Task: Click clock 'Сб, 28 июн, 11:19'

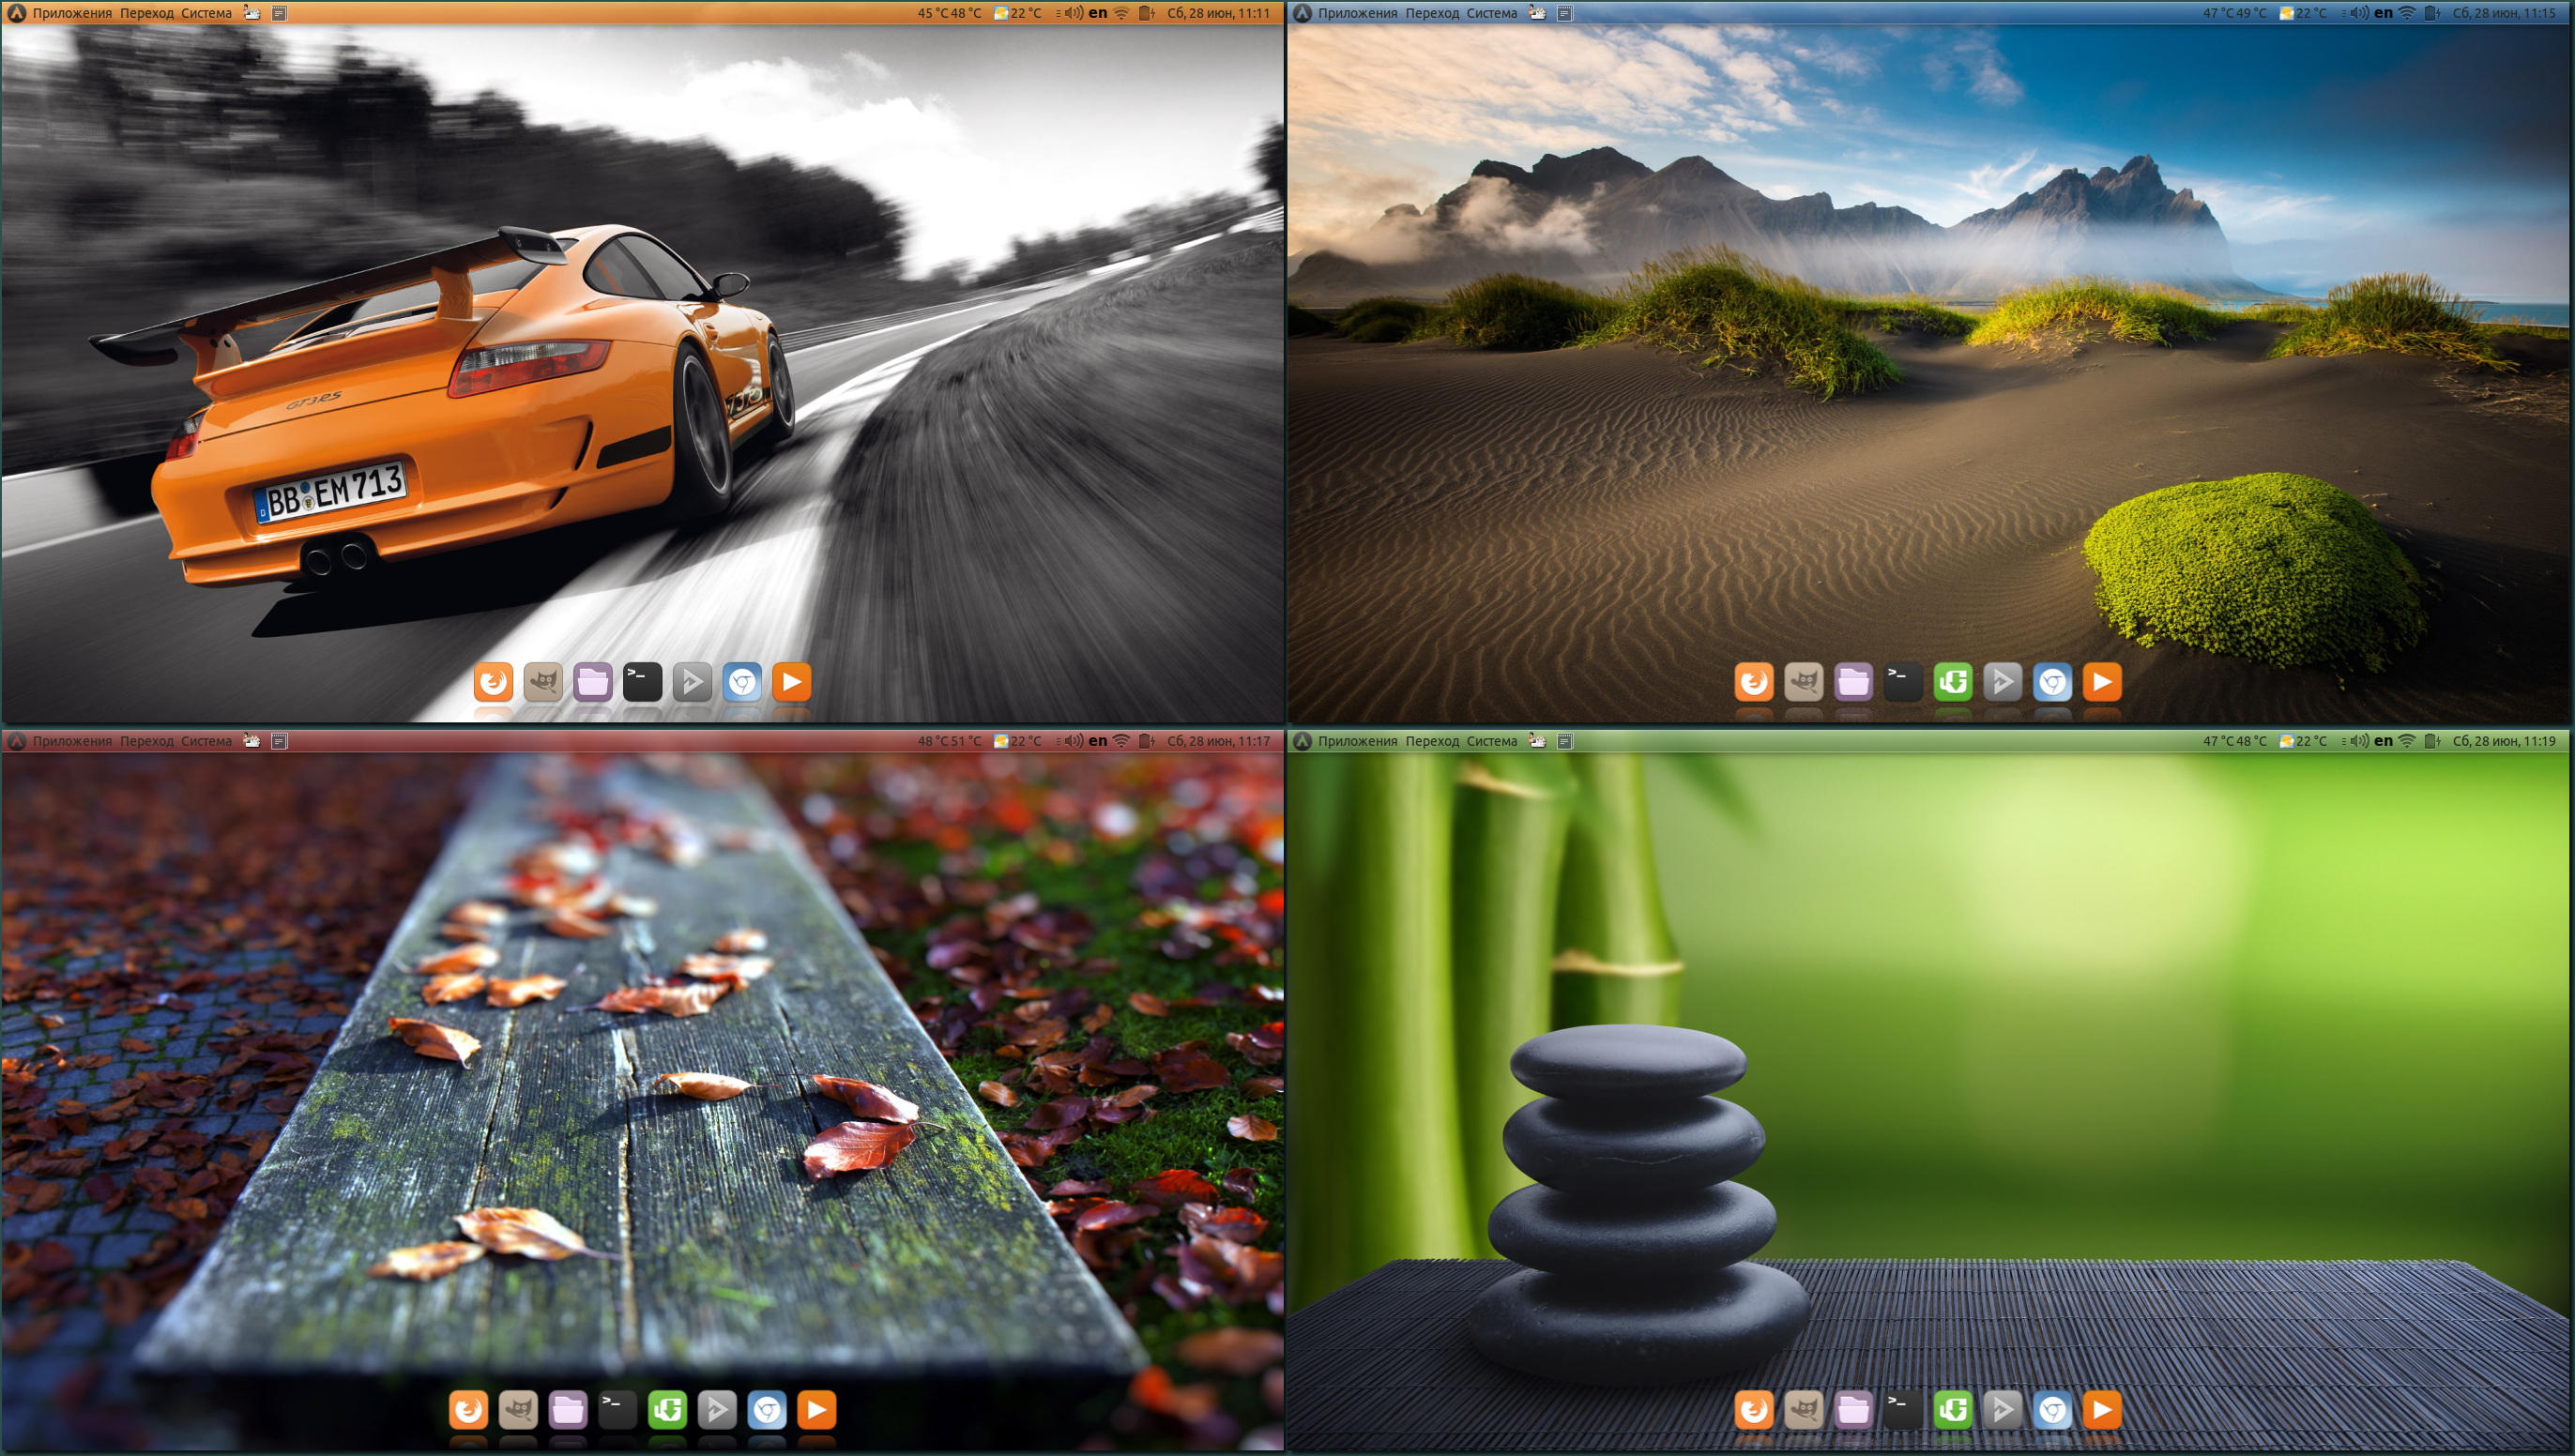Action: (x=2504, y=741)
